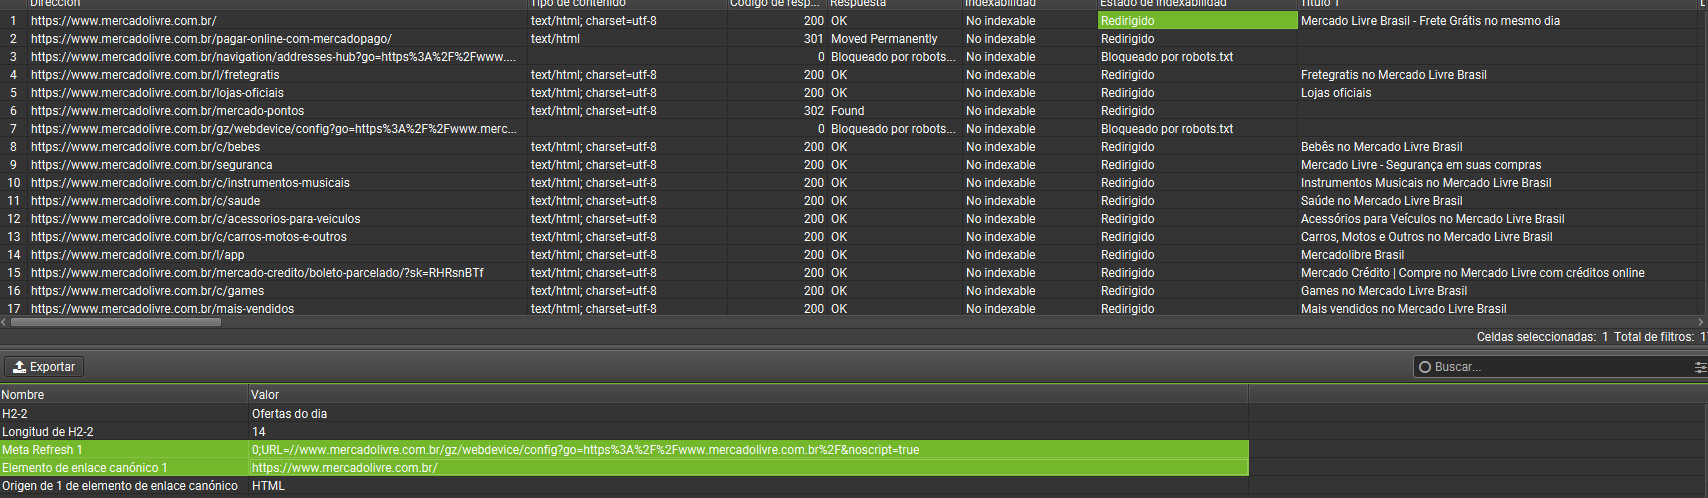The width and height of the screenshot is (1708, 498).
Task: Click the search magnifier icon in Buscar
Action: (1425, 367)
